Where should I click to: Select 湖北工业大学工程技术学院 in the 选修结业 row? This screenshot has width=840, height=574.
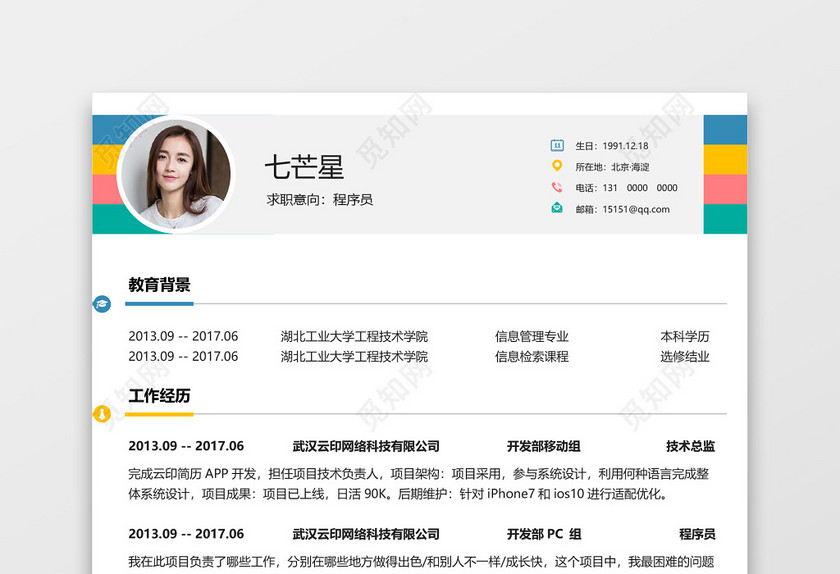point(354,356)
